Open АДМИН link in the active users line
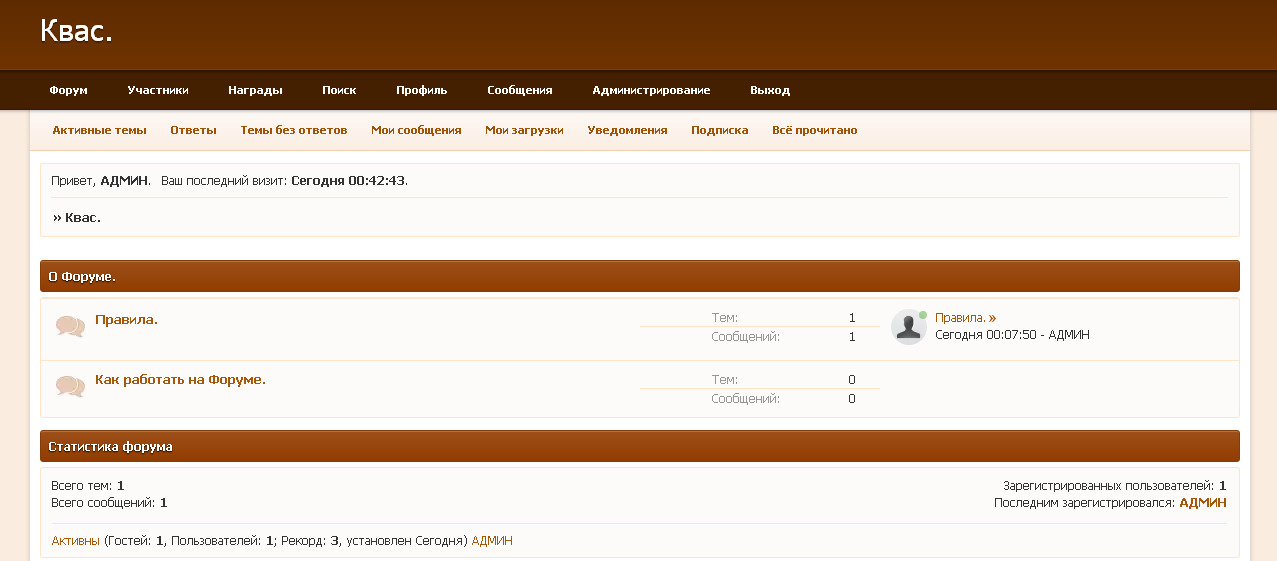Screen dimensions: 1277x561 [x=492, y=541]
